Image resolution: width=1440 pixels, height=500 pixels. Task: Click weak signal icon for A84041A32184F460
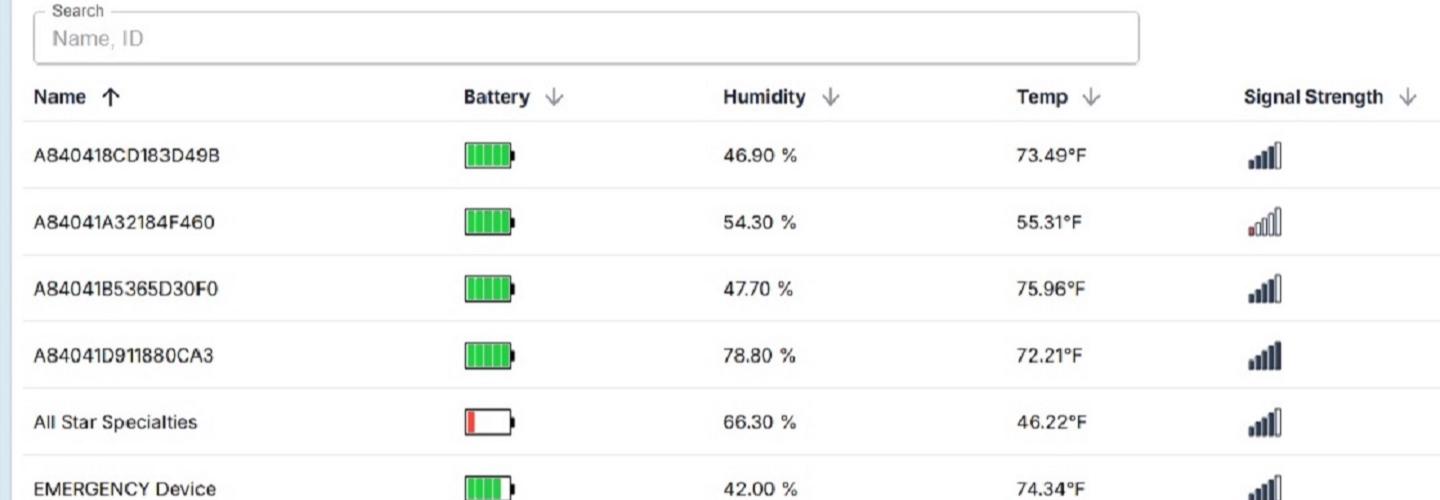click(x=1265, y=223)
